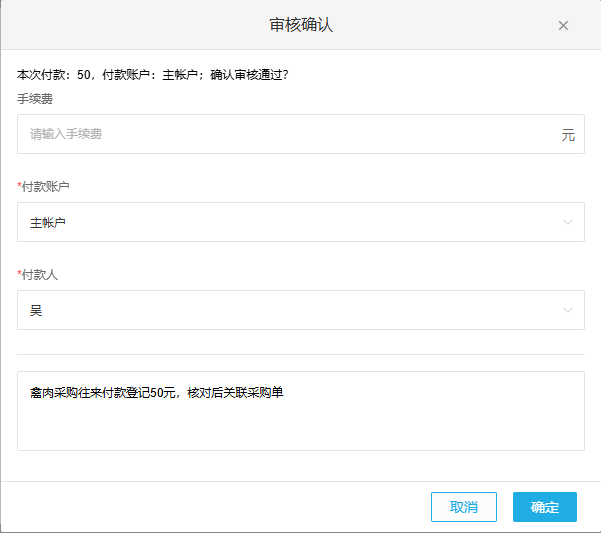601x533 pixels.
Task: Click the 手续费 label
Action: point(35,99)
